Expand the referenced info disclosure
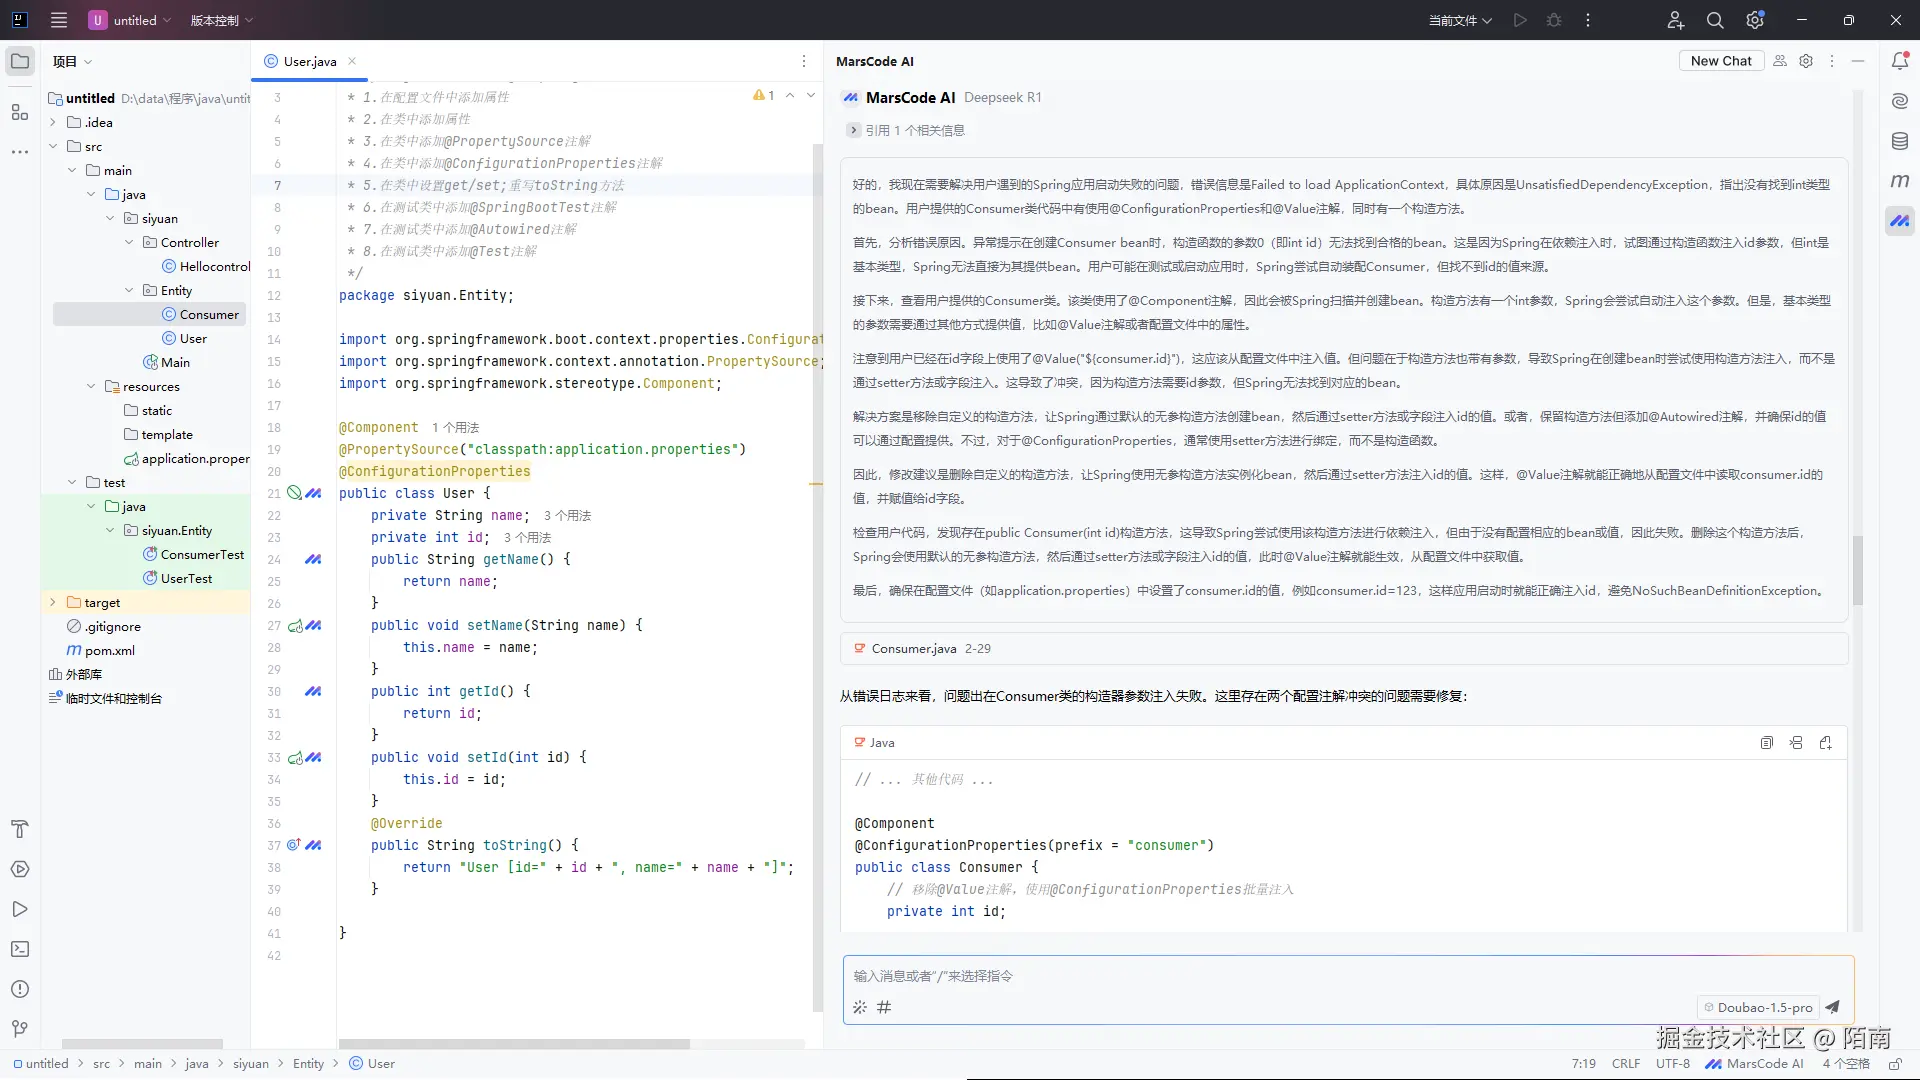This screenshot has width=1920, height=1080. 853,130
